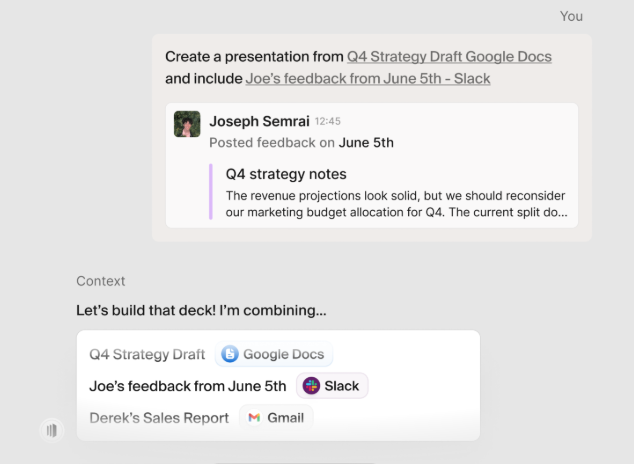
Task: Click Joseph Semrai's avatar photo
Action: (x=187, y=124)
